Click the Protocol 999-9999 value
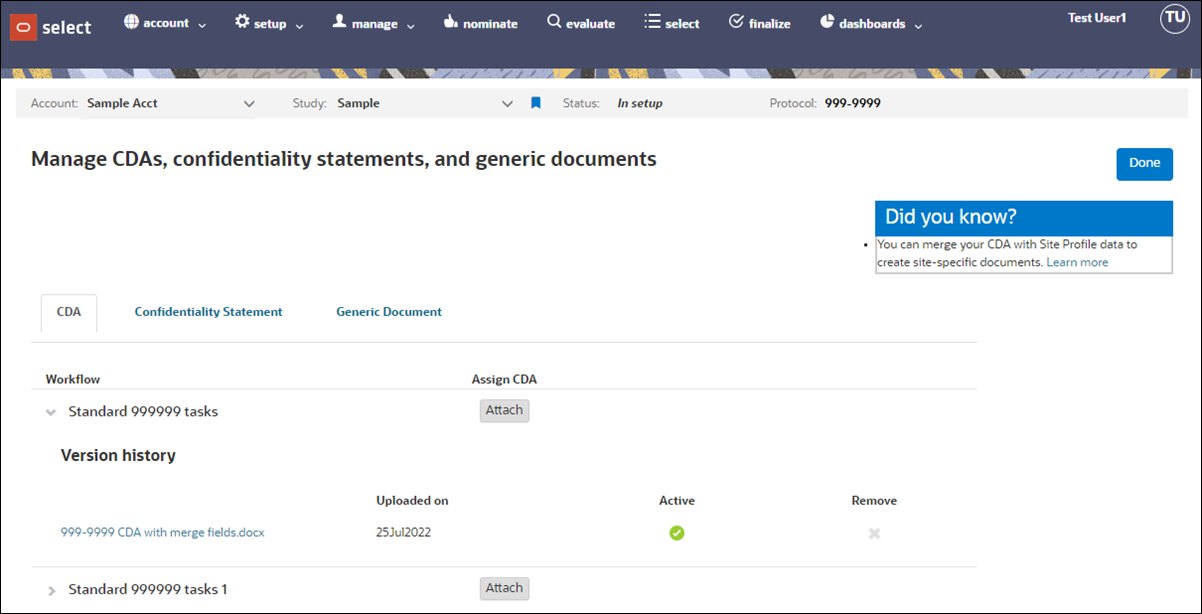 pos(853,103)
